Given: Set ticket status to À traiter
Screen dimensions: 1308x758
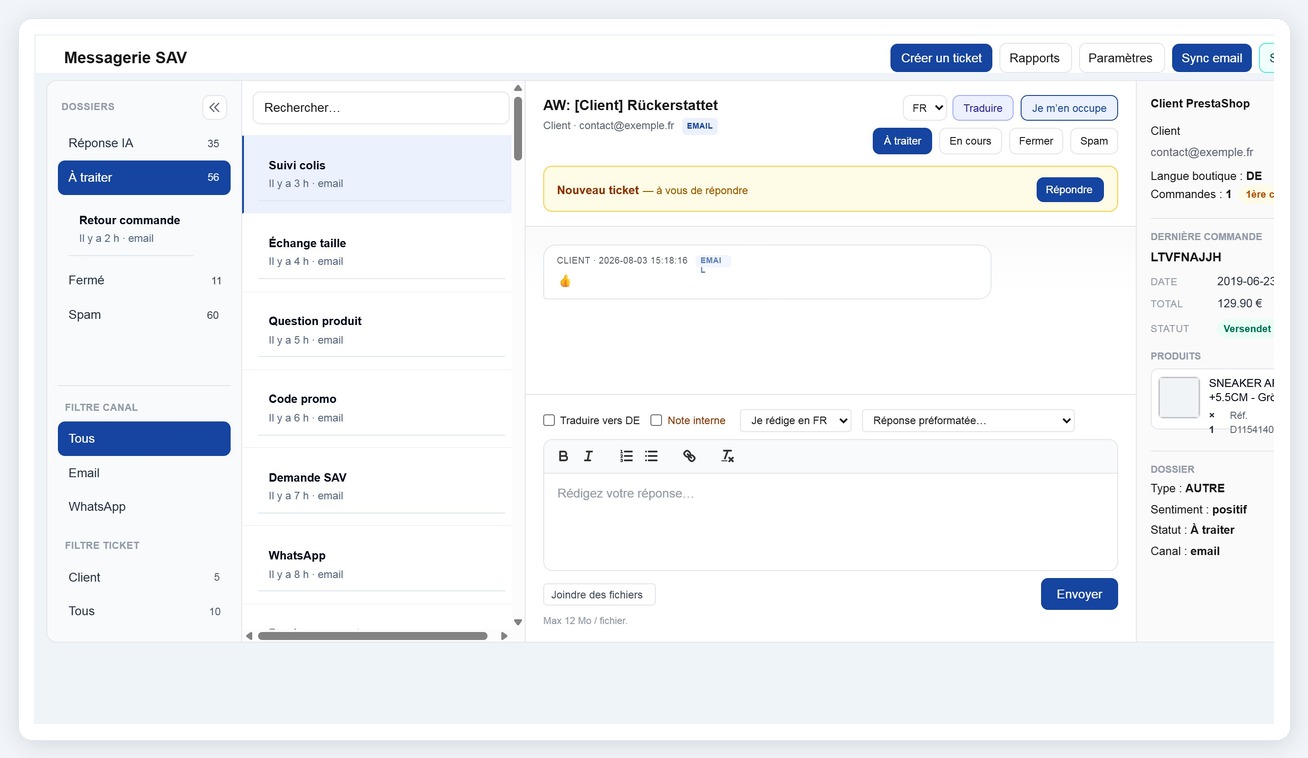Looking at the screenshot, I should click(x=902, y=141).
